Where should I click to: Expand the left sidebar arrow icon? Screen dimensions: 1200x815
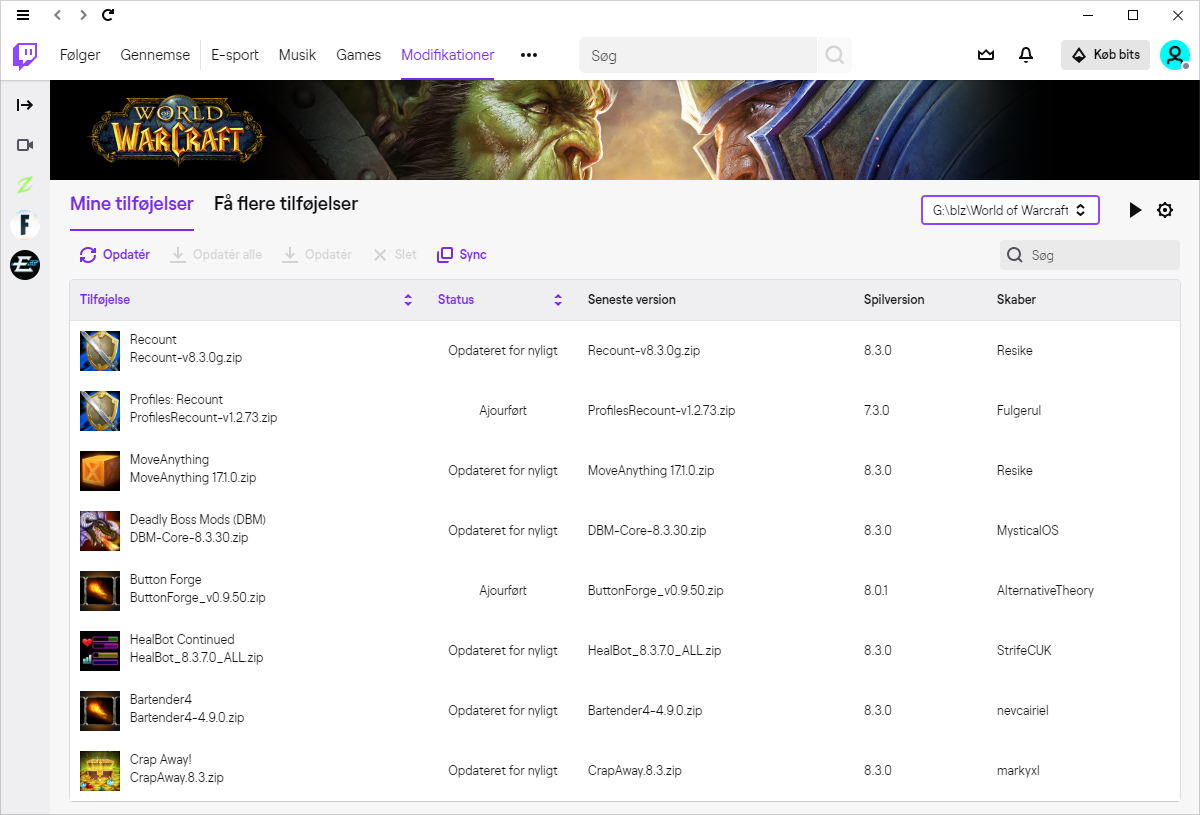pyautogui.click(x=25, y=105)
